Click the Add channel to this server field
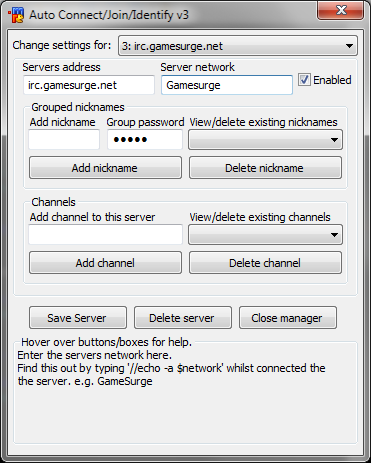 click(x=105, y=234)
